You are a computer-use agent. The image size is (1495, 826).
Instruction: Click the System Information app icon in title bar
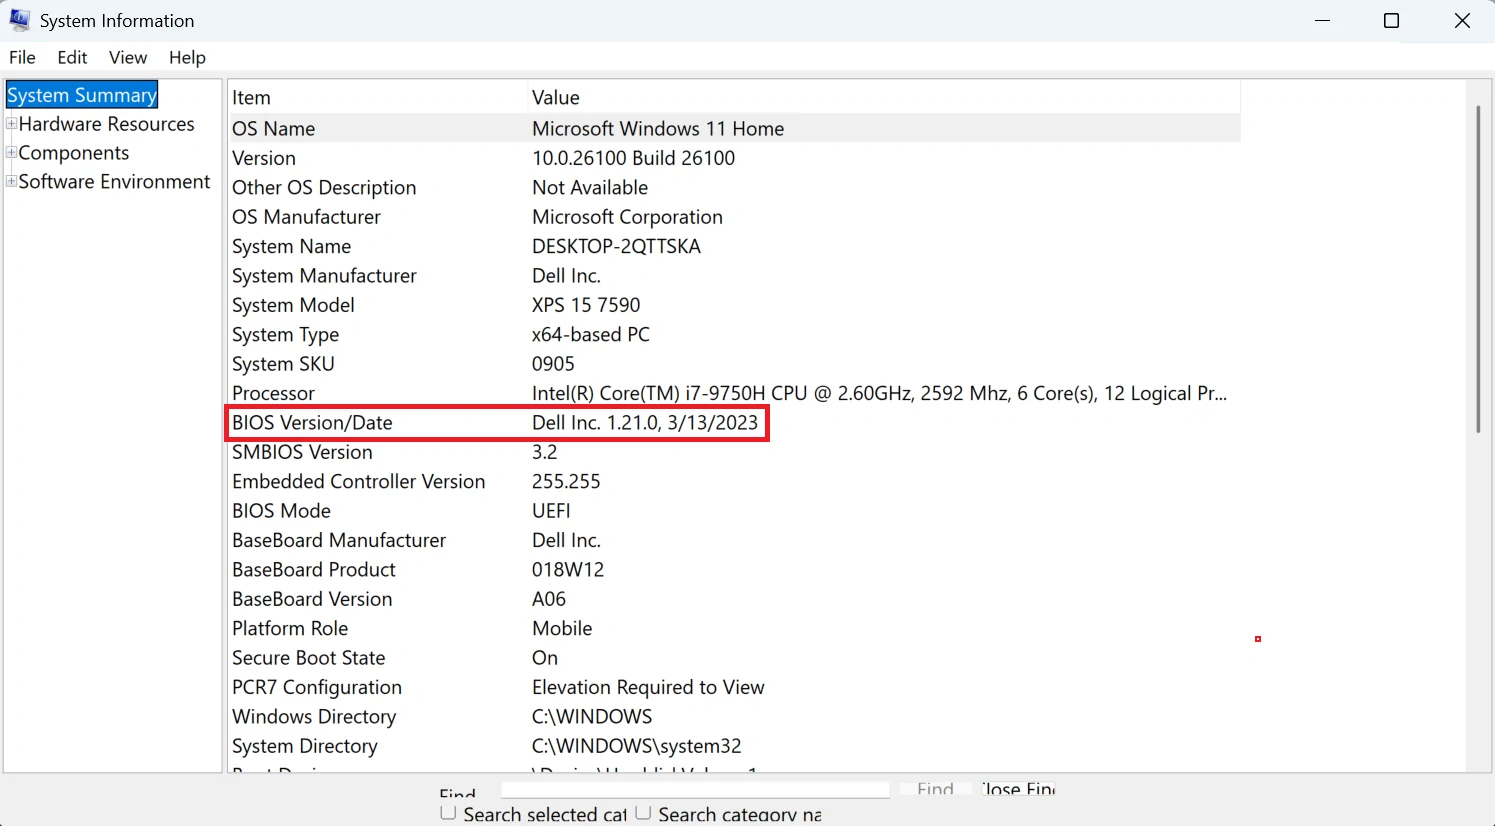tap(19, 20)
